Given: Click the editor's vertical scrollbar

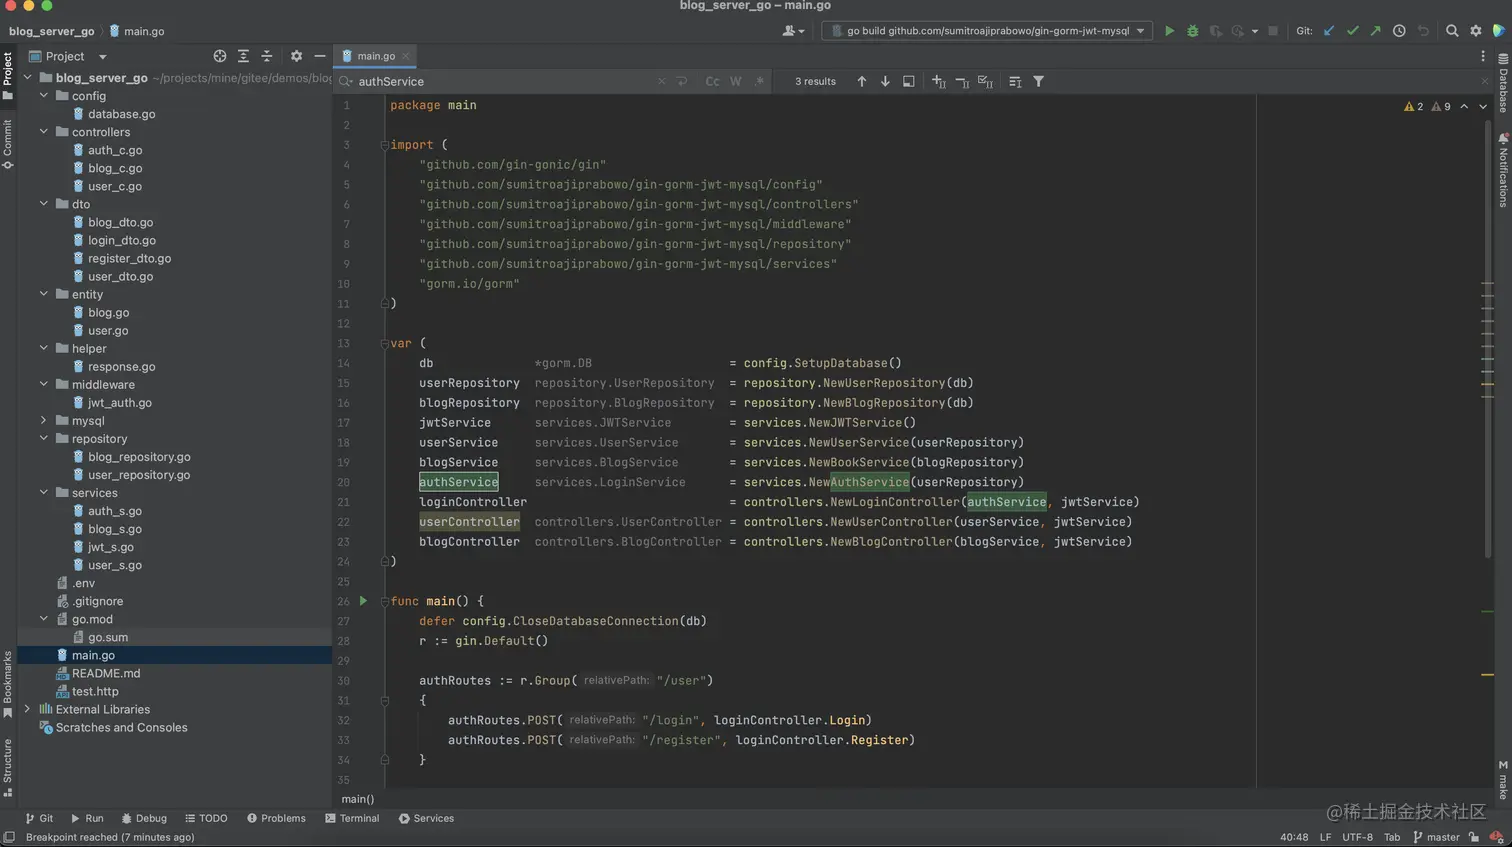Looking at the screenshot, I should tap(1487, 340).
